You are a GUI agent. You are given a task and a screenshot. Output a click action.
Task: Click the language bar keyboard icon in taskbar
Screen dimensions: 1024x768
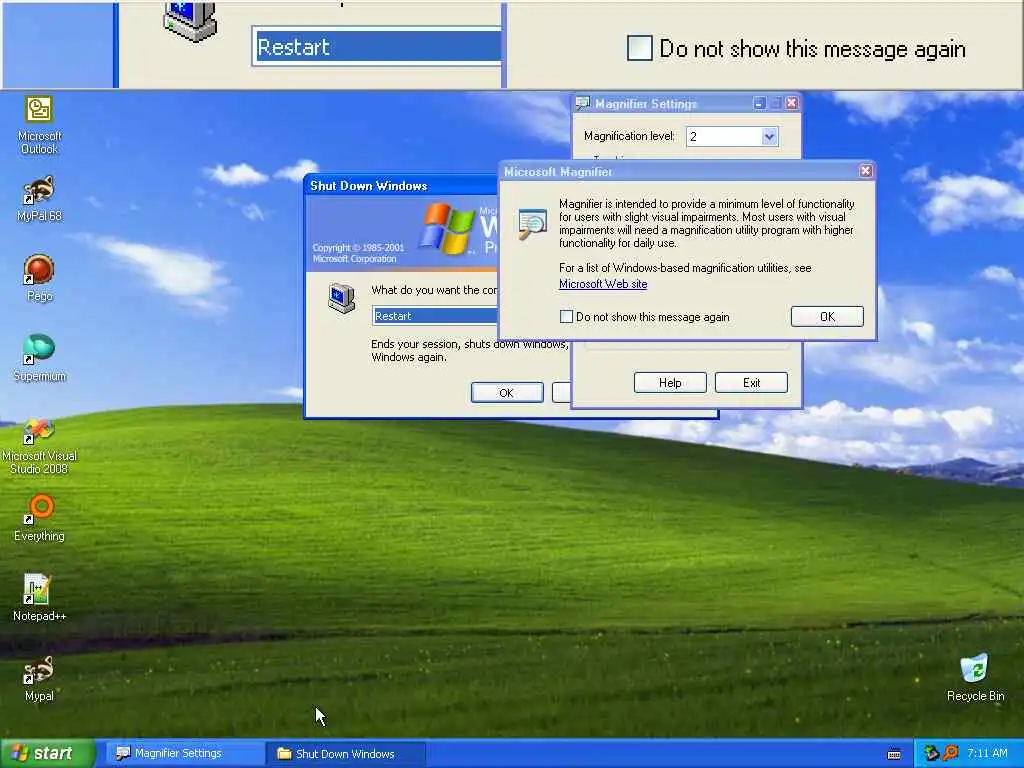[894, 754]
